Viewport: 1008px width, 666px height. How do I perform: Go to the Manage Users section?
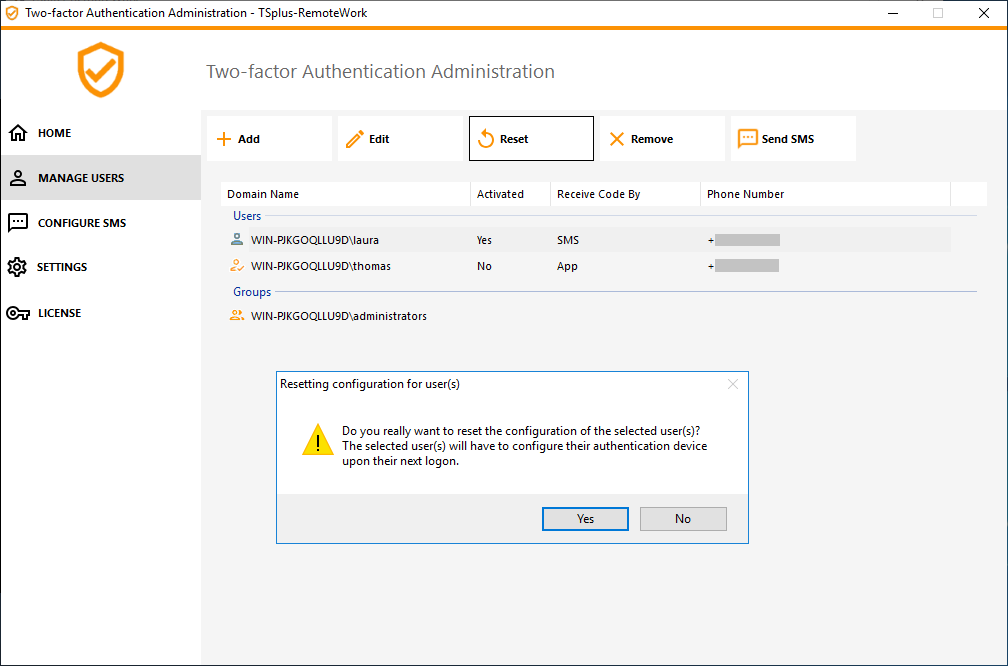81,178
